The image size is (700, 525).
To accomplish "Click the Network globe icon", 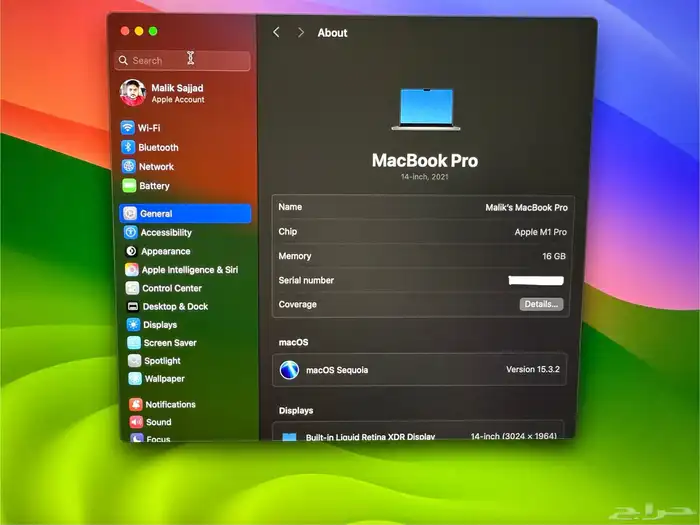I will click(129, 167).
